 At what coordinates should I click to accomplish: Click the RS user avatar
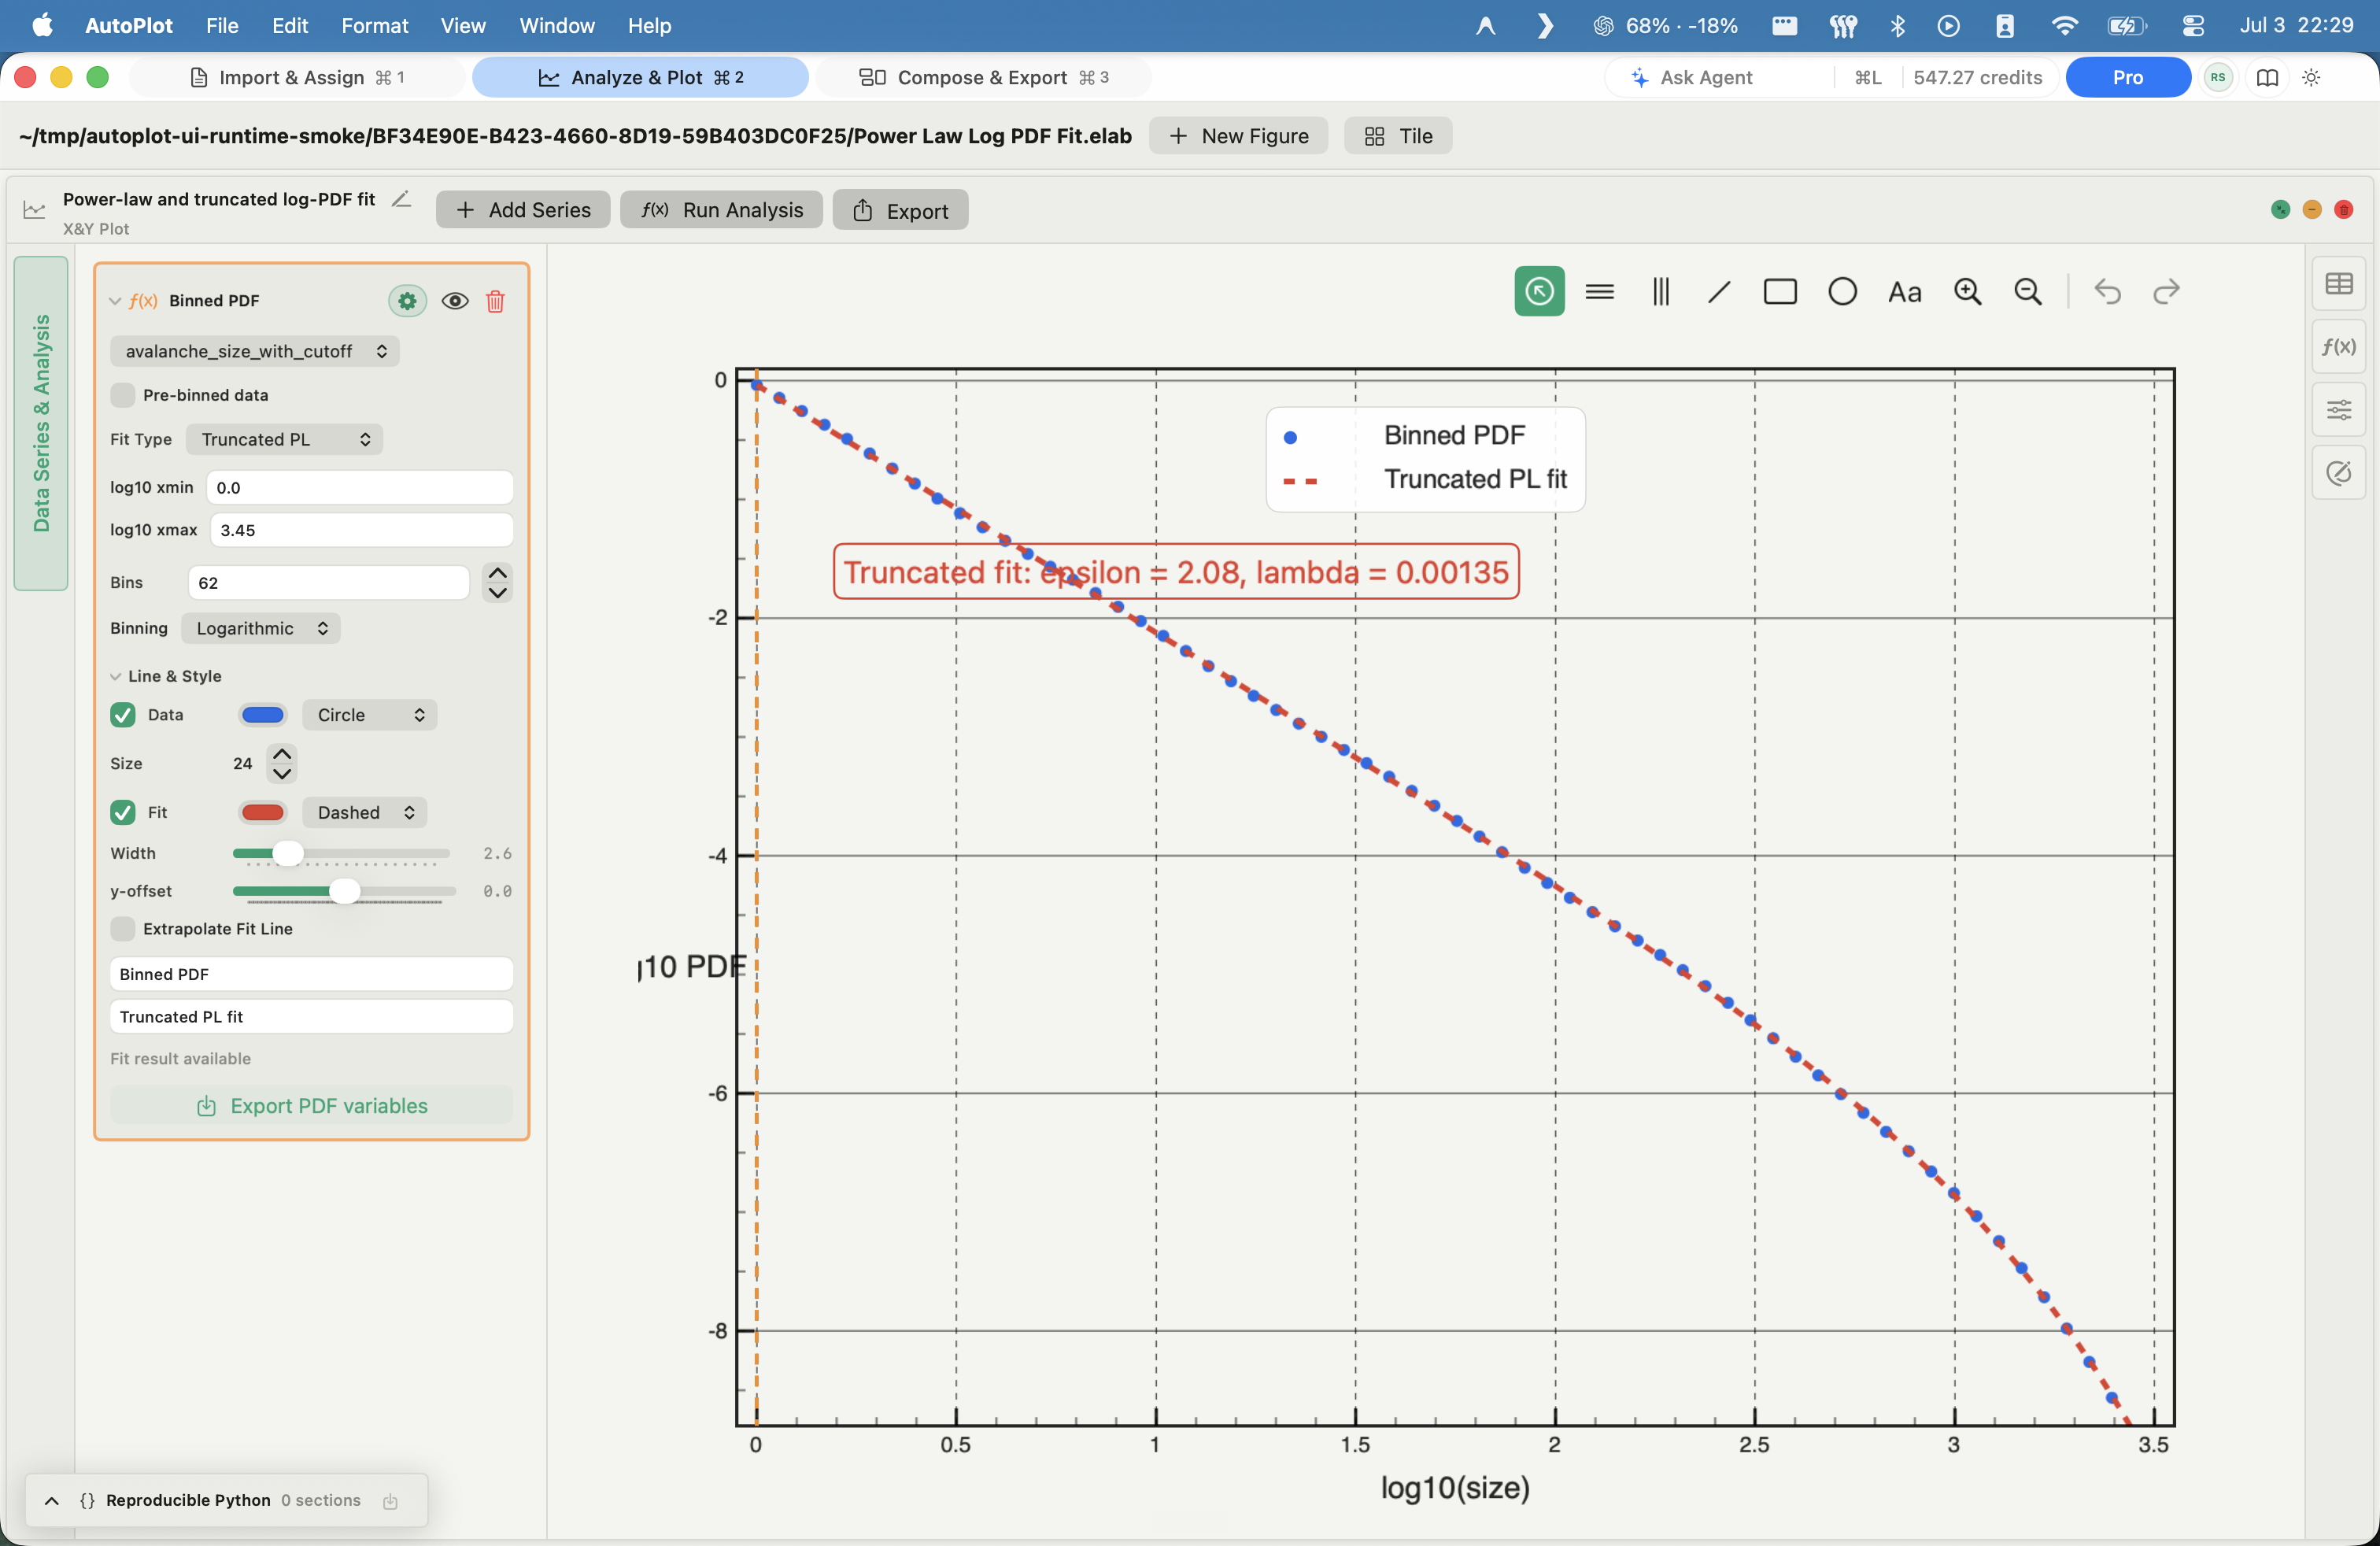tap(2218, 77)
